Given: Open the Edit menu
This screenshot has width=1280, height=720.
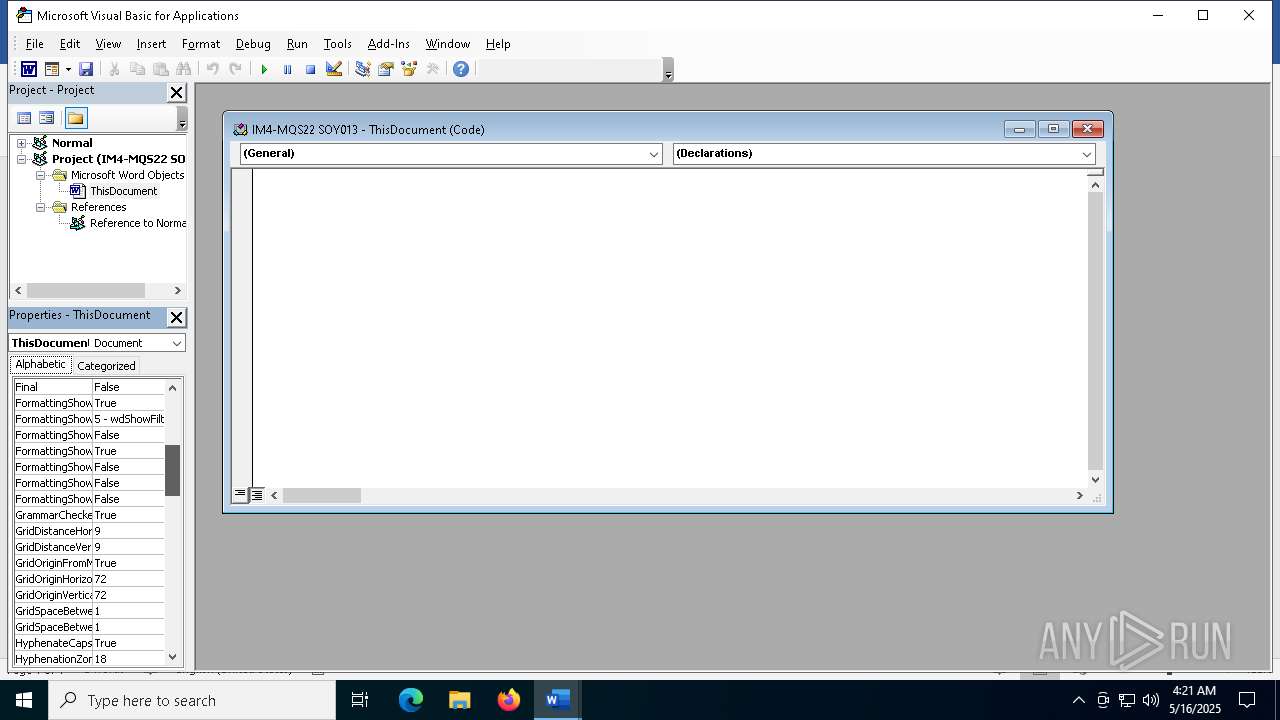Looking at the screenshot, I should [x=70, y=44].
